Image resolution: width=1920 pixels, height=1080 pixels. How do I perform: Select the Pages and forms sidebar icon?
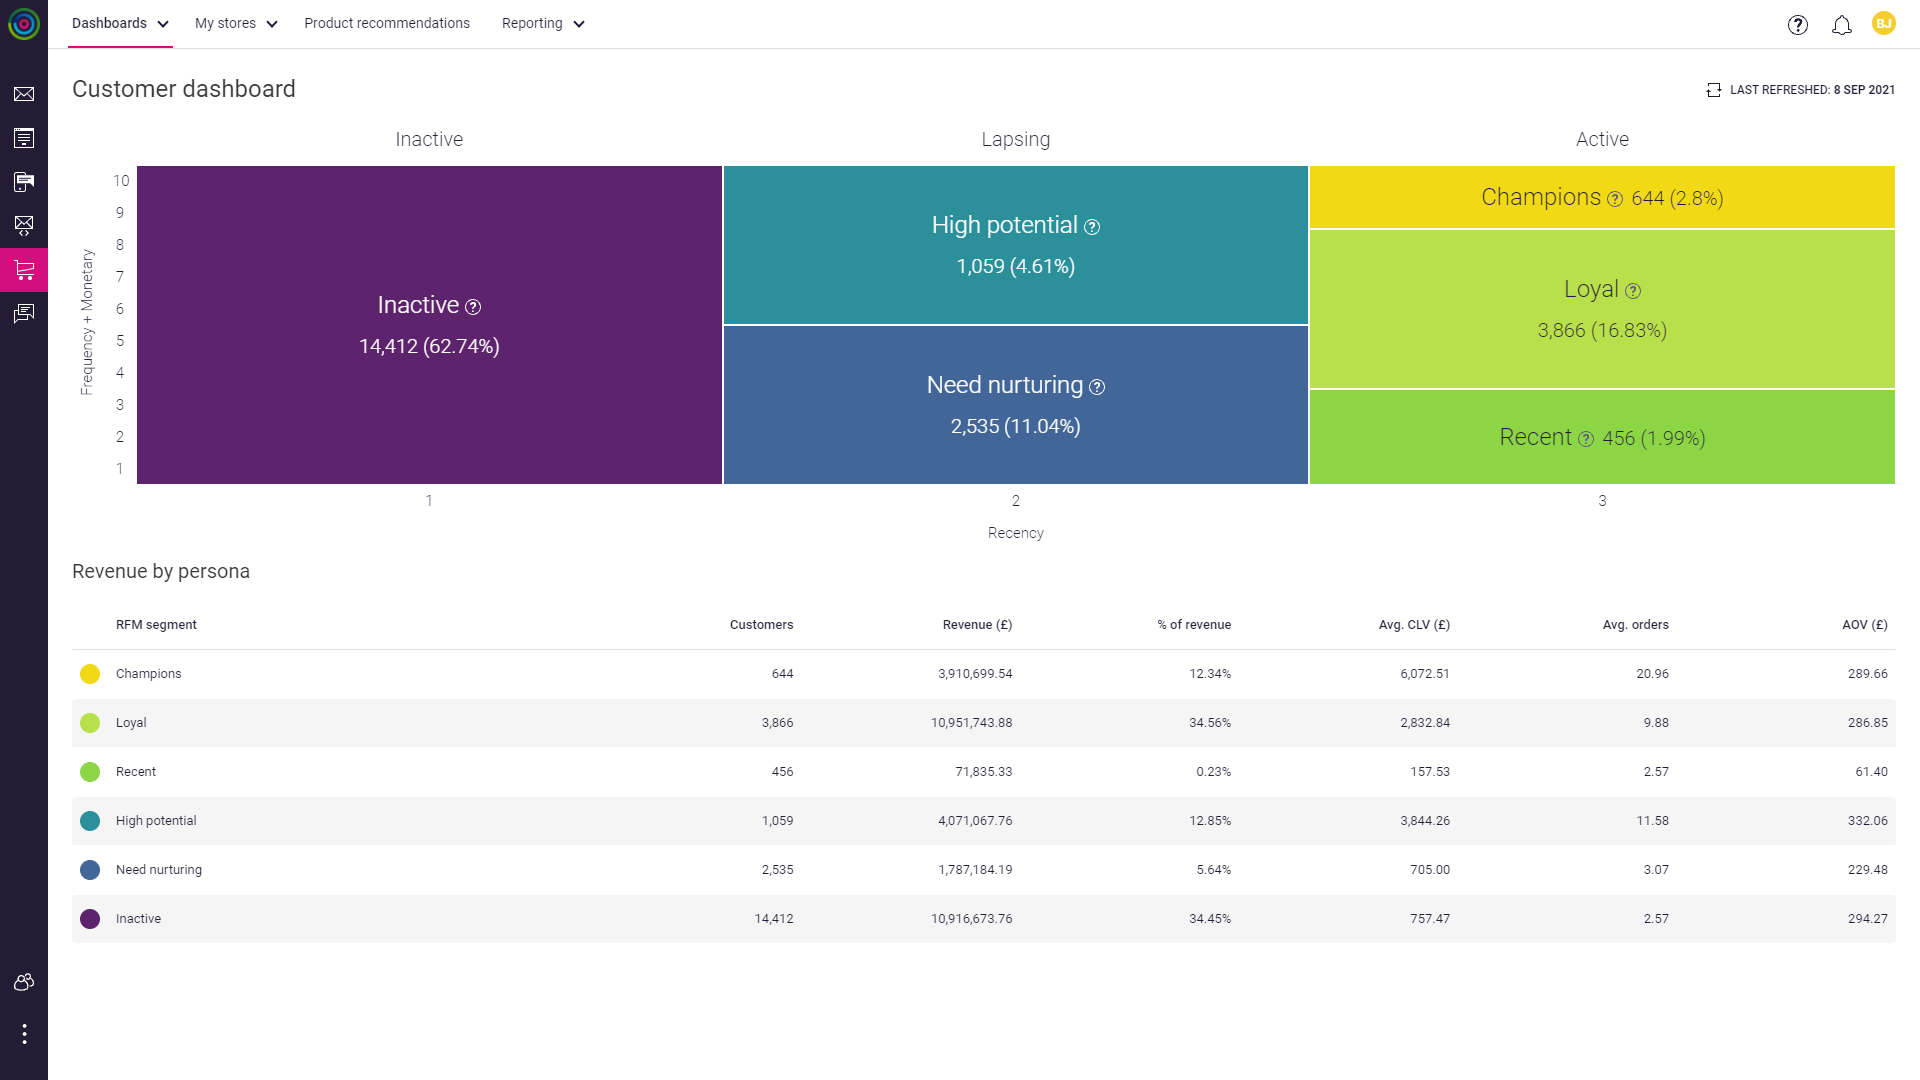coord(24,137)
